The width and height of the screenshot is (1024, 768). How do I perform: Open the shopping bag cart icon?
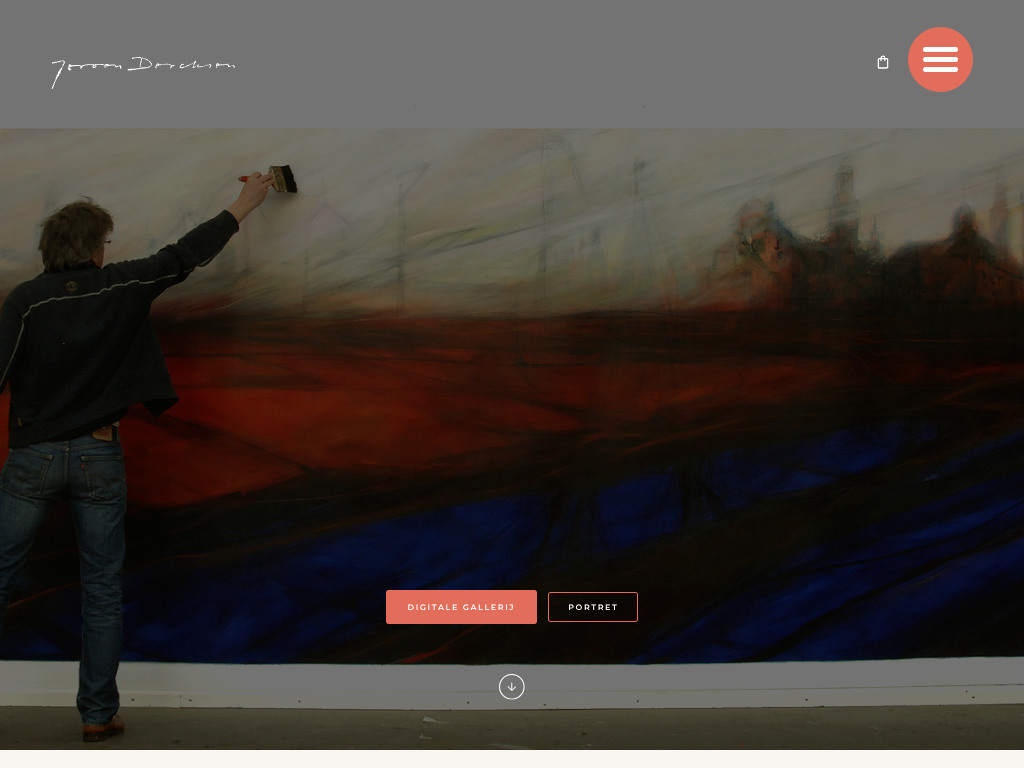[883, 62]
